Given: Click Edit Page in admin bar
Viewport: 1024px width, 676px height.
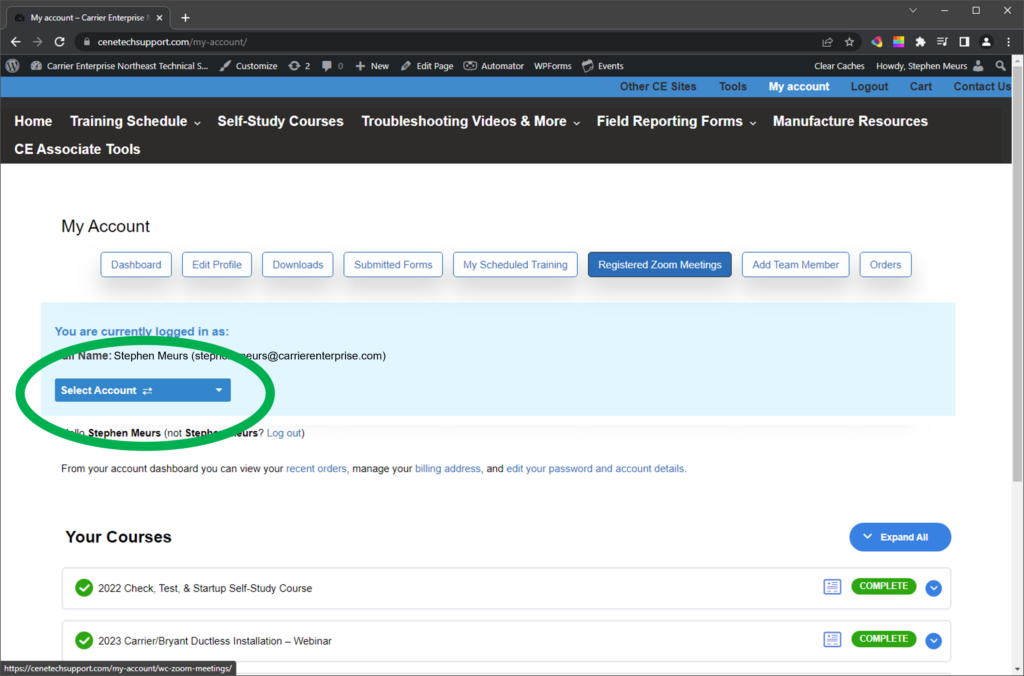Looking at the screenshot, I should 427,66.
